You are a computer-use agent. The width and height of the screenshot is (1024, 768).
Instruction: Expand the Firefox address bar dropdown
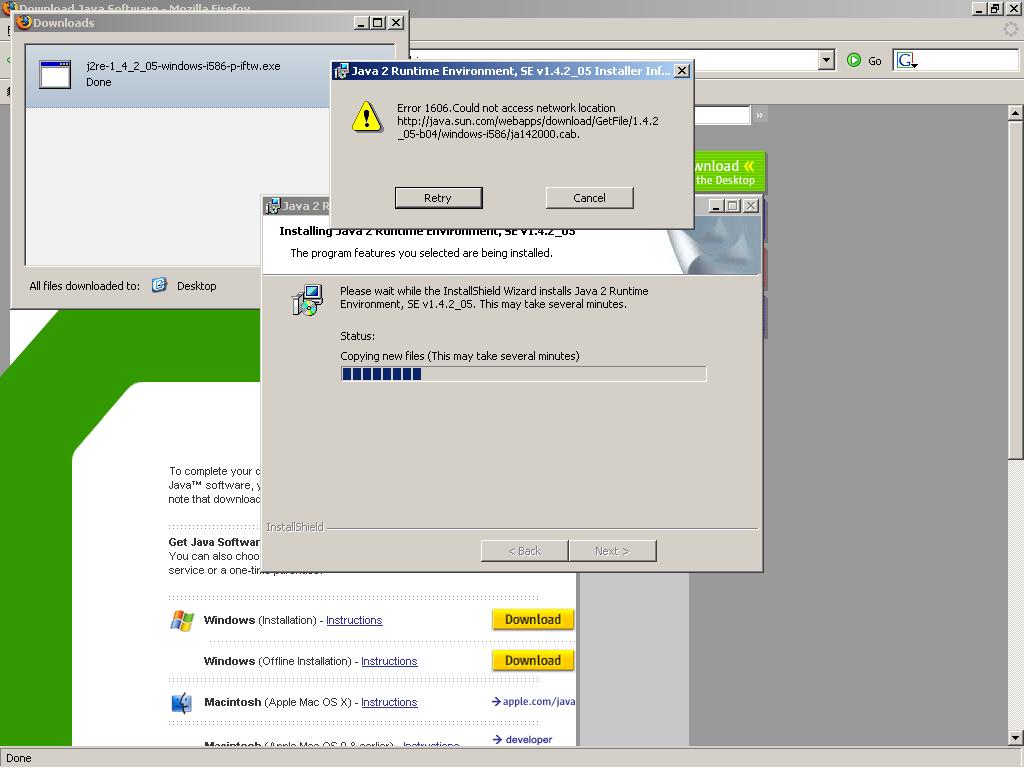826,60
